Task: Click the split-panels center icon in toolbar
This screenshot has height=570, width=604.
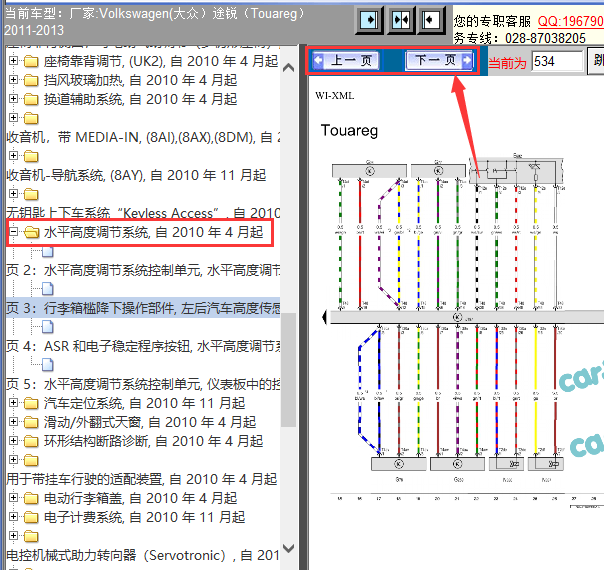Action: click(x=401, y=20)
